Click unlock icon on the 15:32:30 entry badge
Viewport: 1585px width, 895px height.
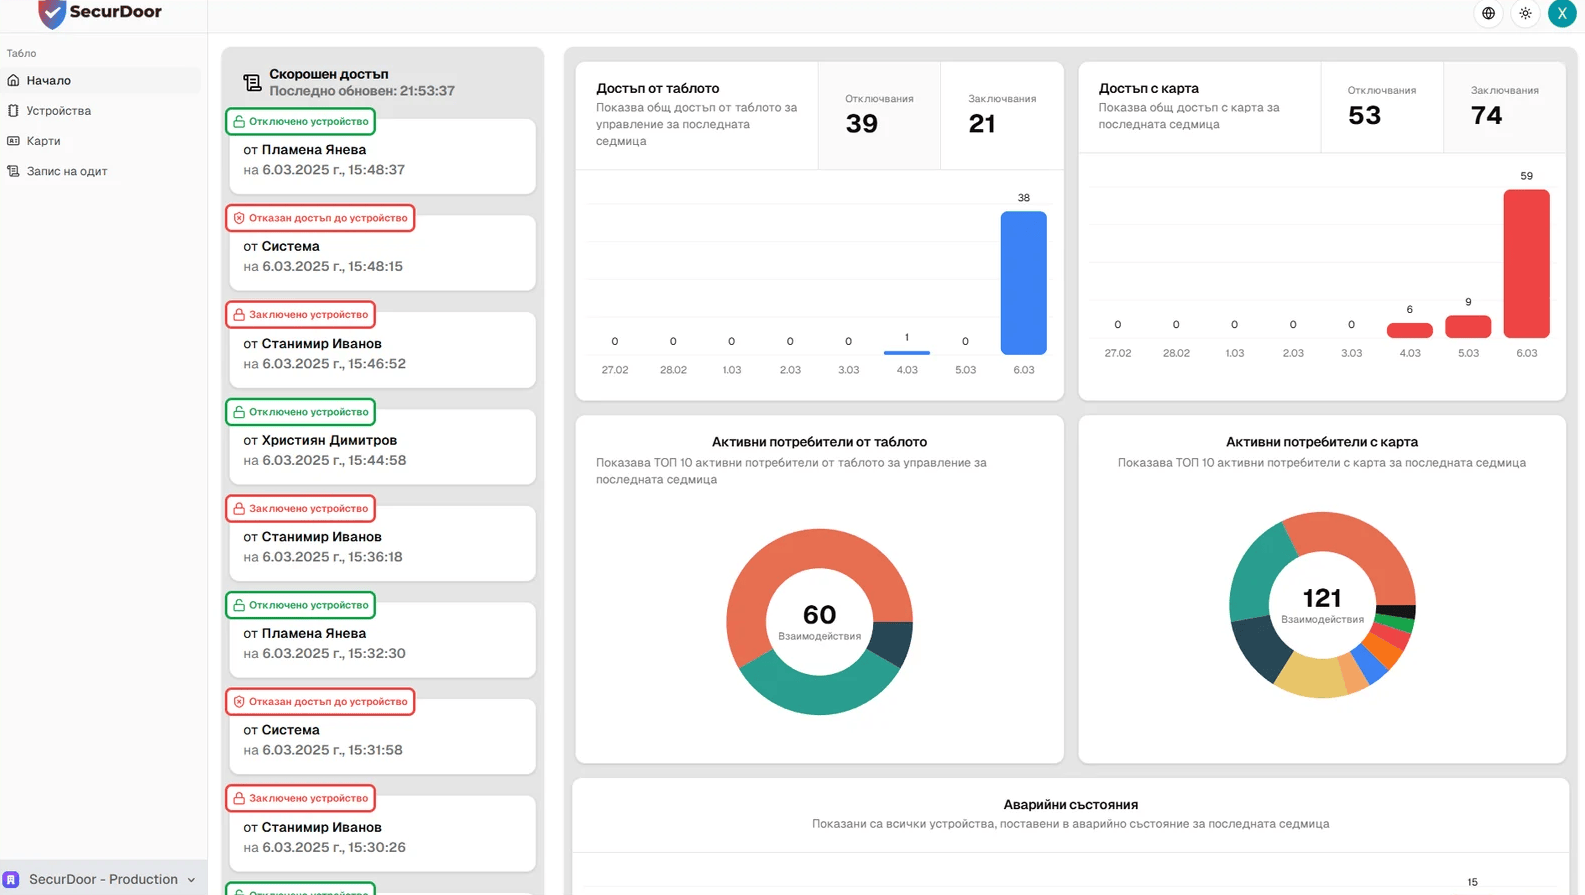(239, 605)
